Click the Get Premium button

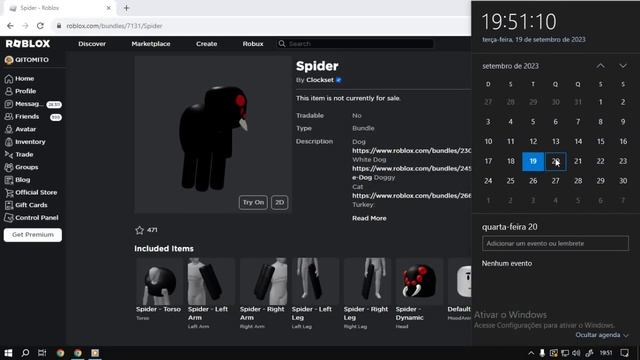(x=33, y=235)
